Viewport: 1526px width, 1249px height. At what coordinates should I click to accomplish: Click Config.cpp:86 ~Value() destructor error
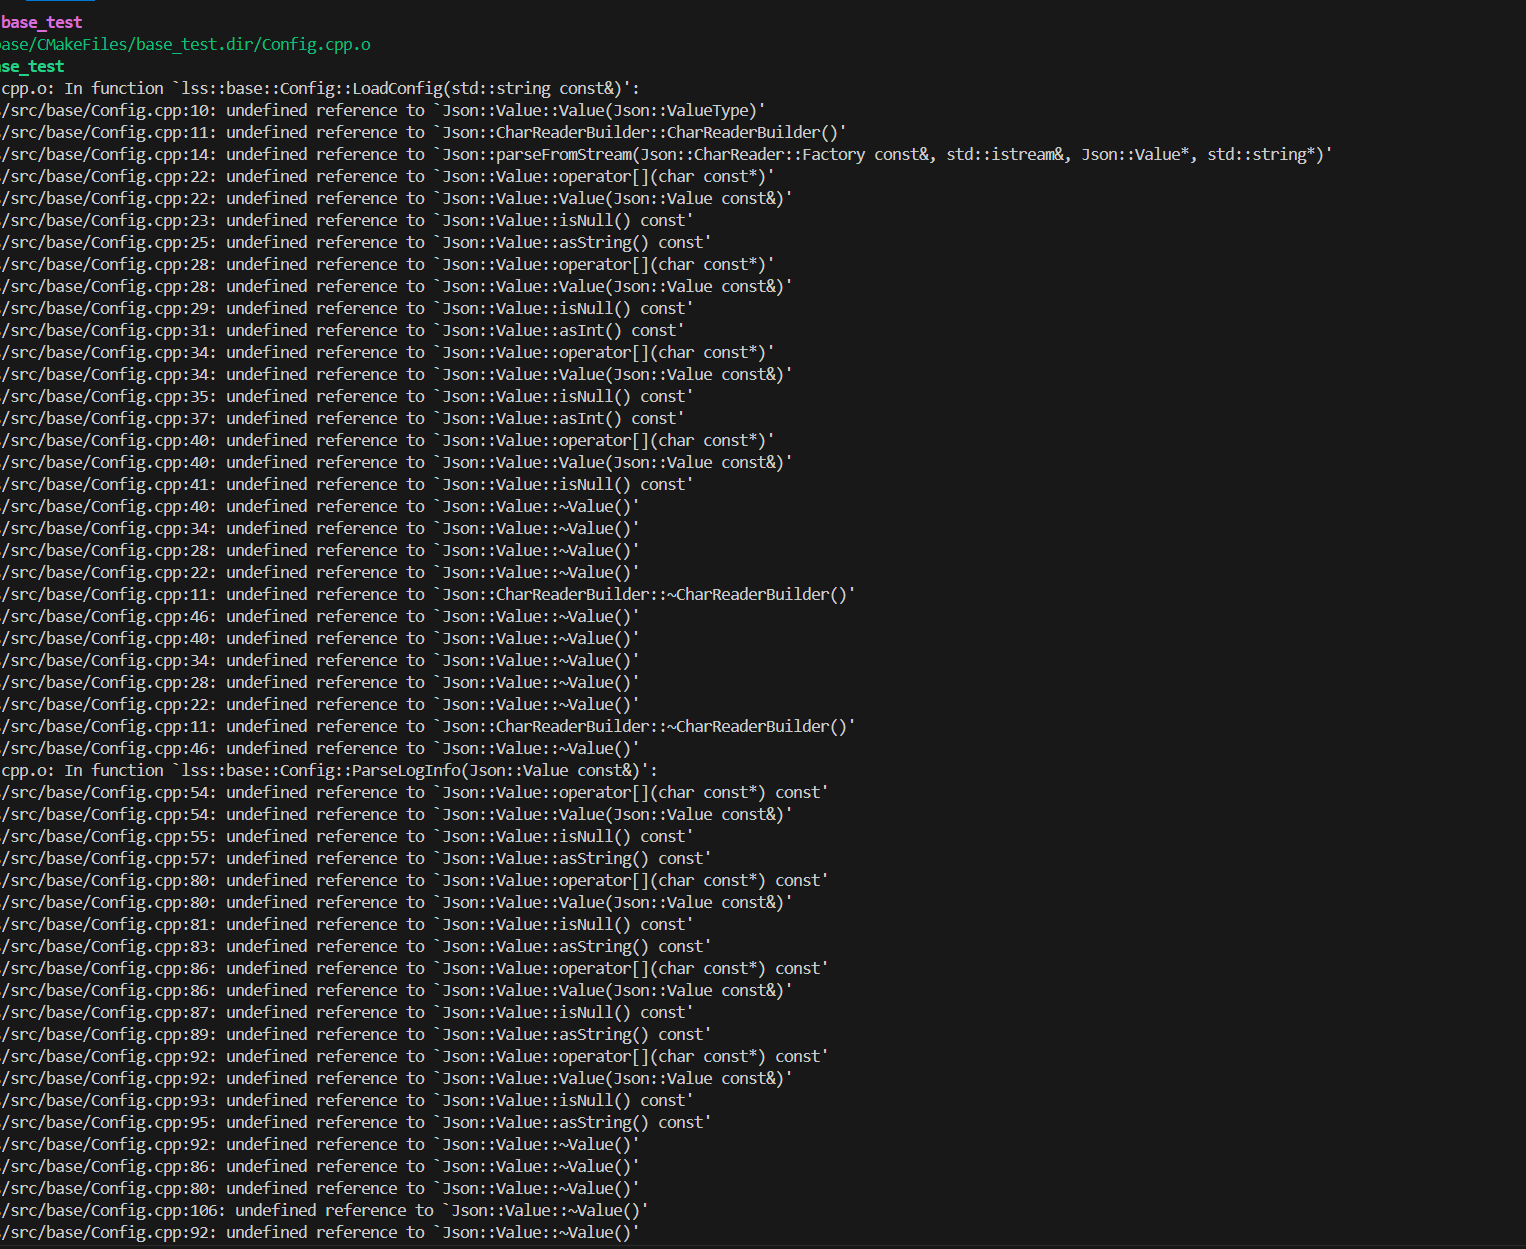pyautogui.click(x=320, y=1166)
